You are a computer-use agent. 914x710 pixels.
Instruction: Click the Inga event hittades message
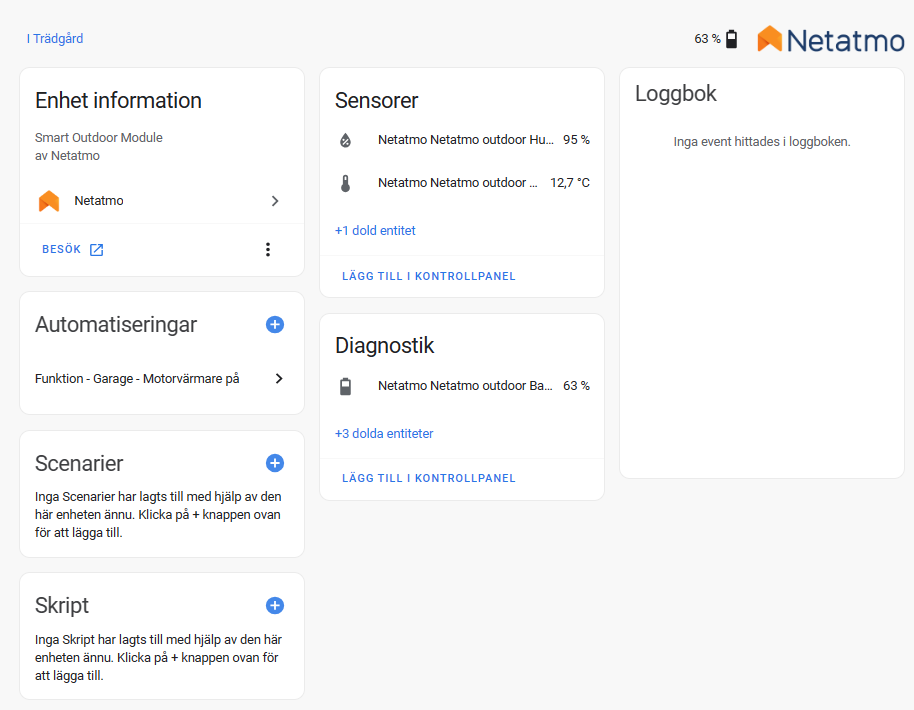coord(762,142)
